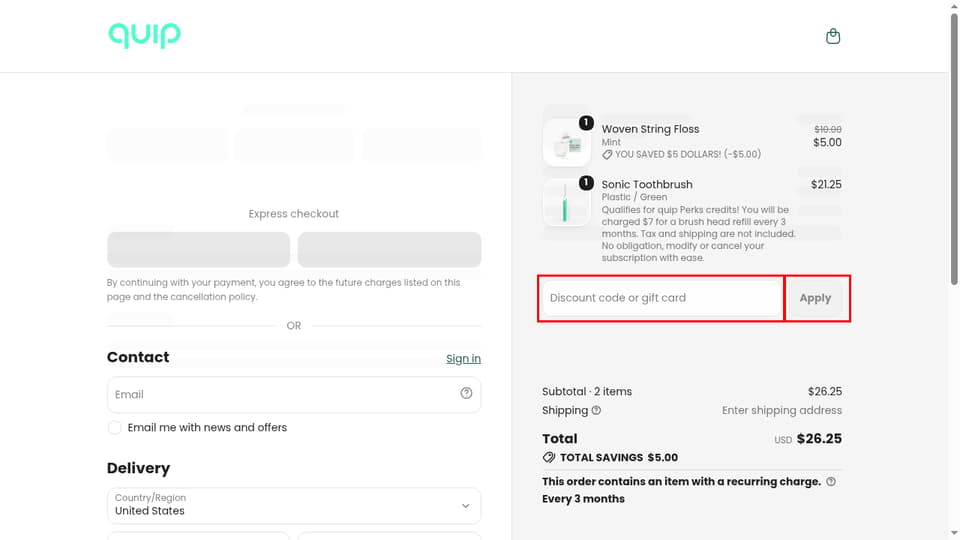The height and width of the screenshot is (540, 960).
Task: Click the Sonic Toothbrush product name
Action: pyautogui.click(x=647, y=184)
